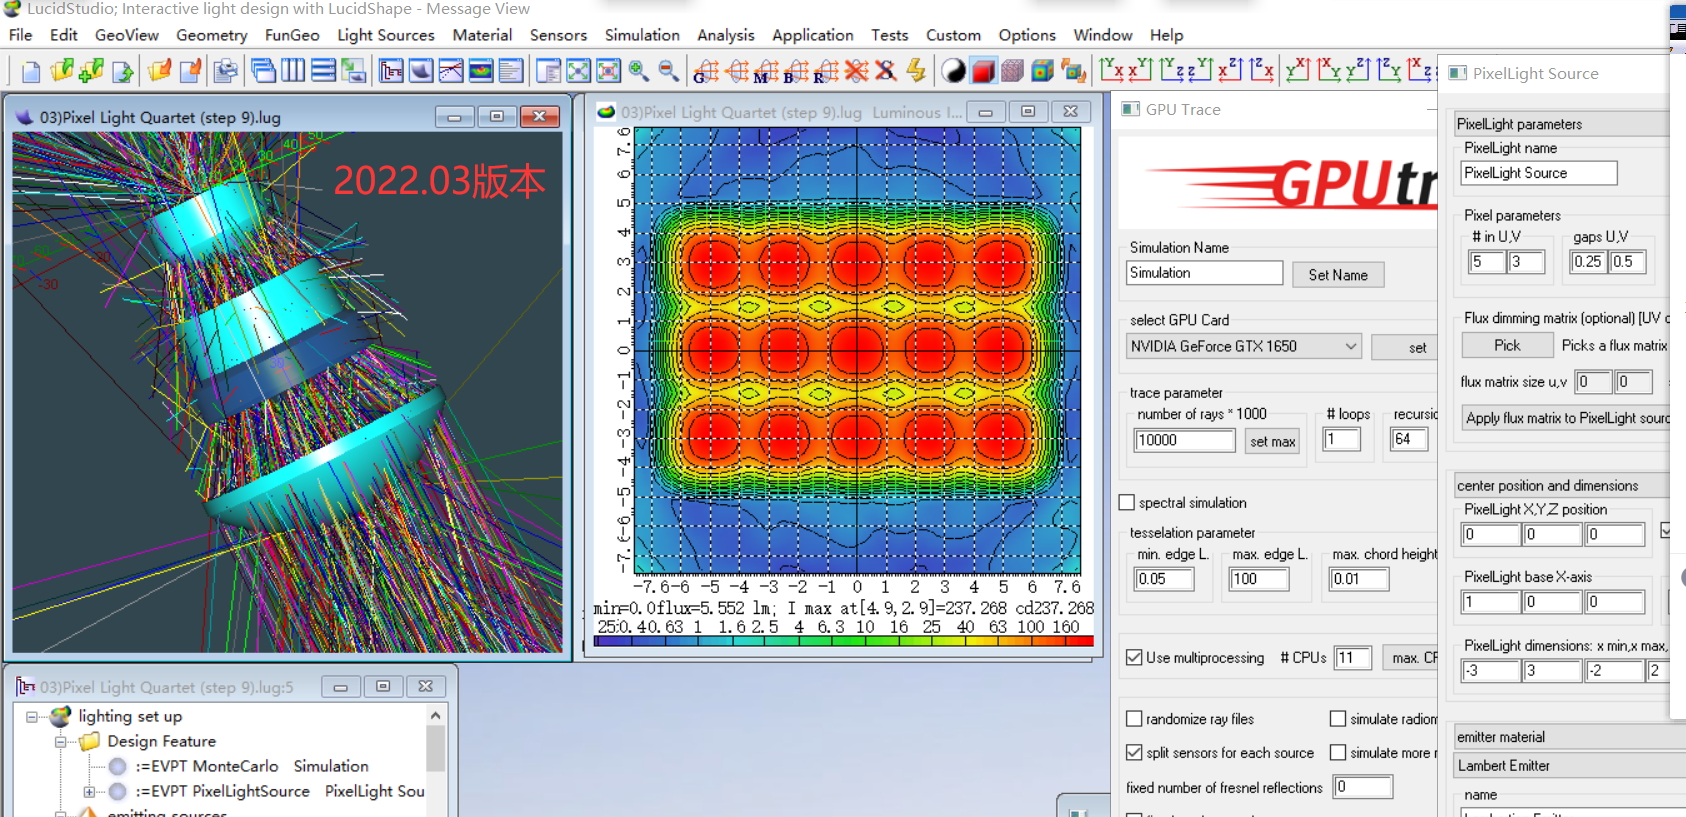Screen dimensions: 1686x817
Task: Enable the spectral simulation checkbox
Action: click(1127, 503)
